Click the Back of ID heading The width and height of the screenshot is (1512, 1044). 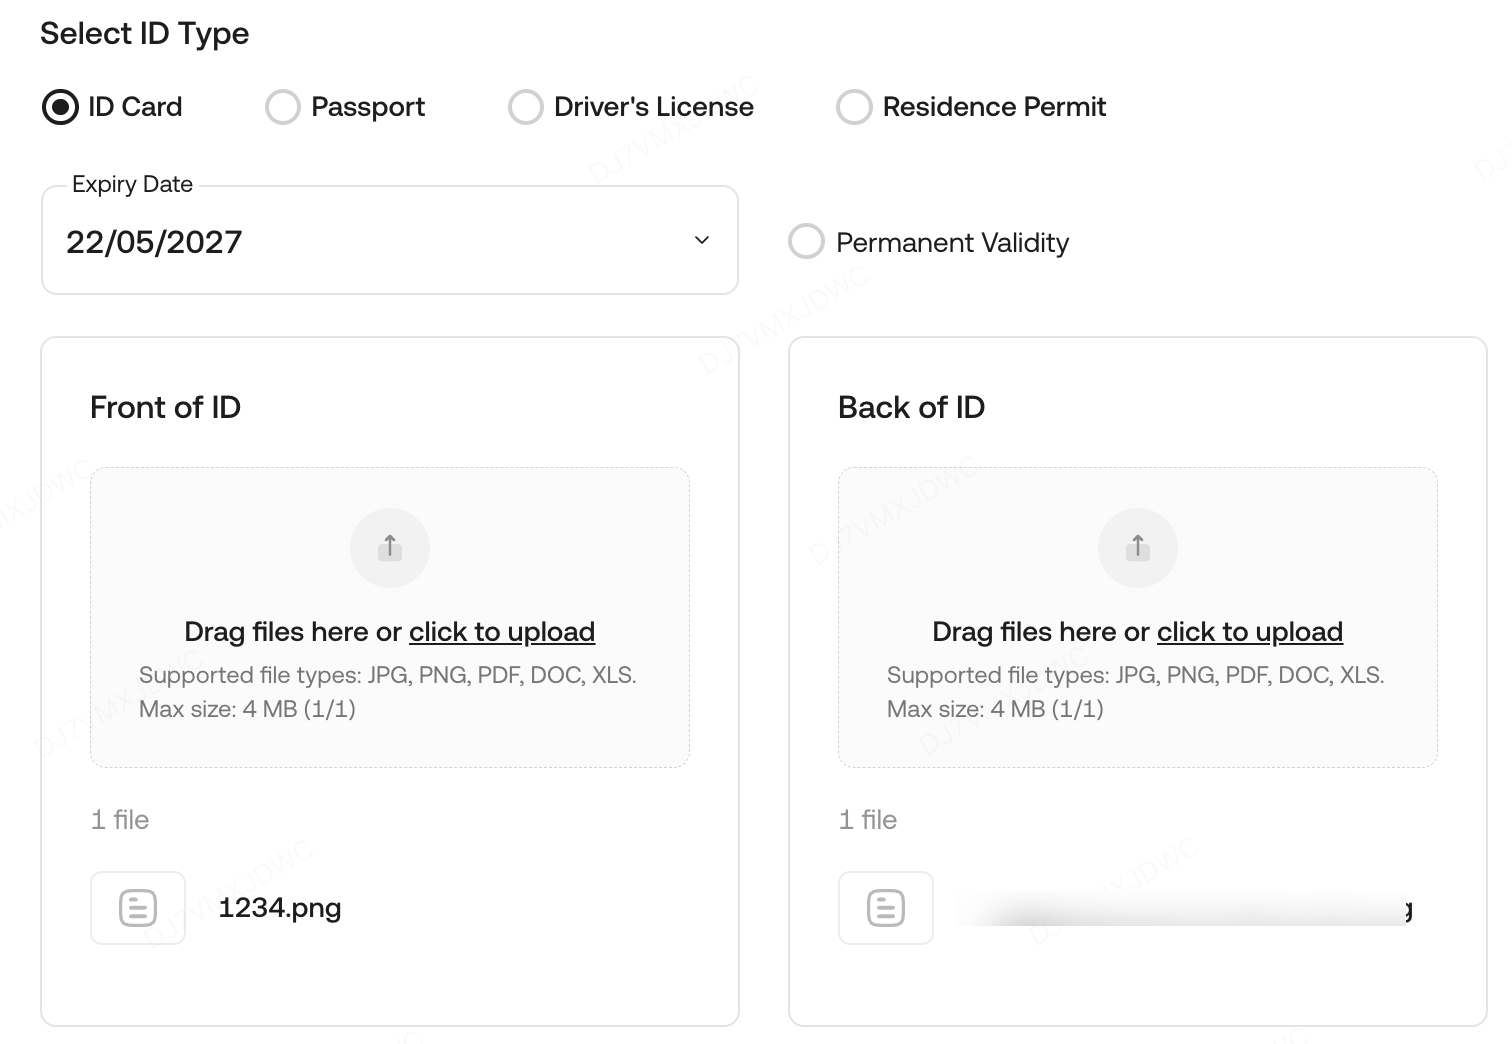(911, 407)
